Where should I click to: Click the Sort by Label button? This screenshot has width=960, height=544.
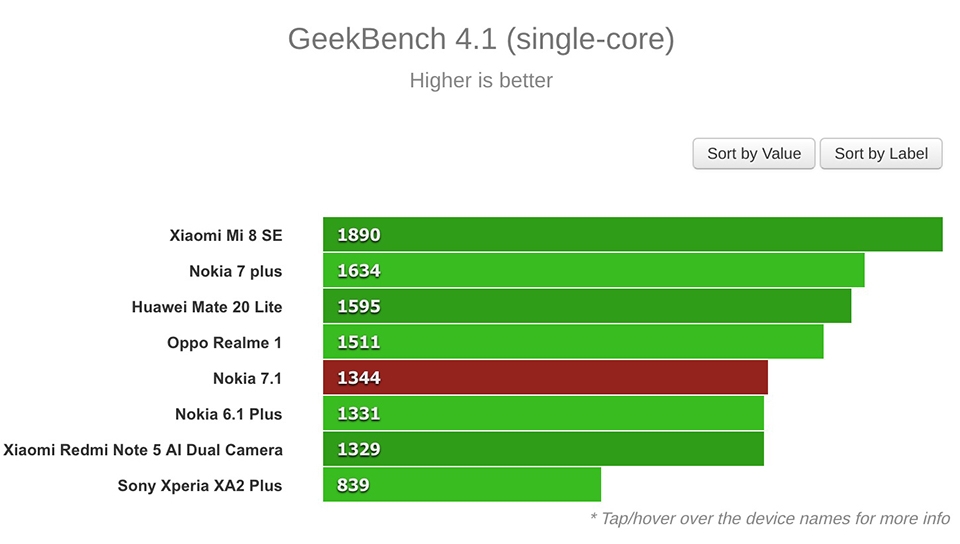coord(881,154)
